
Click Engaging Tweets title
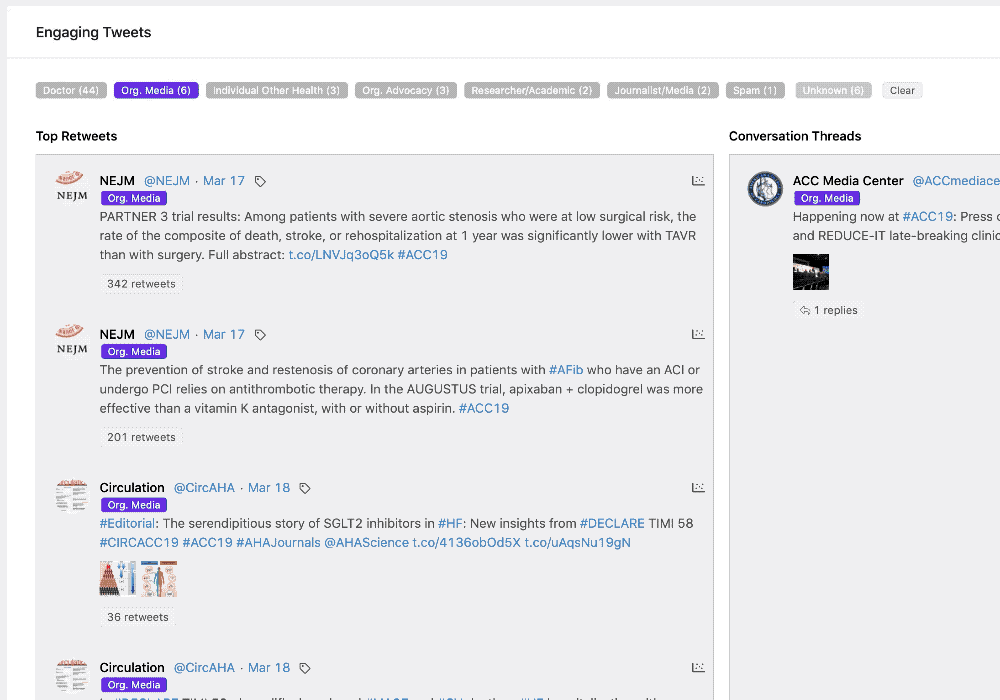[x=94, y=33]
